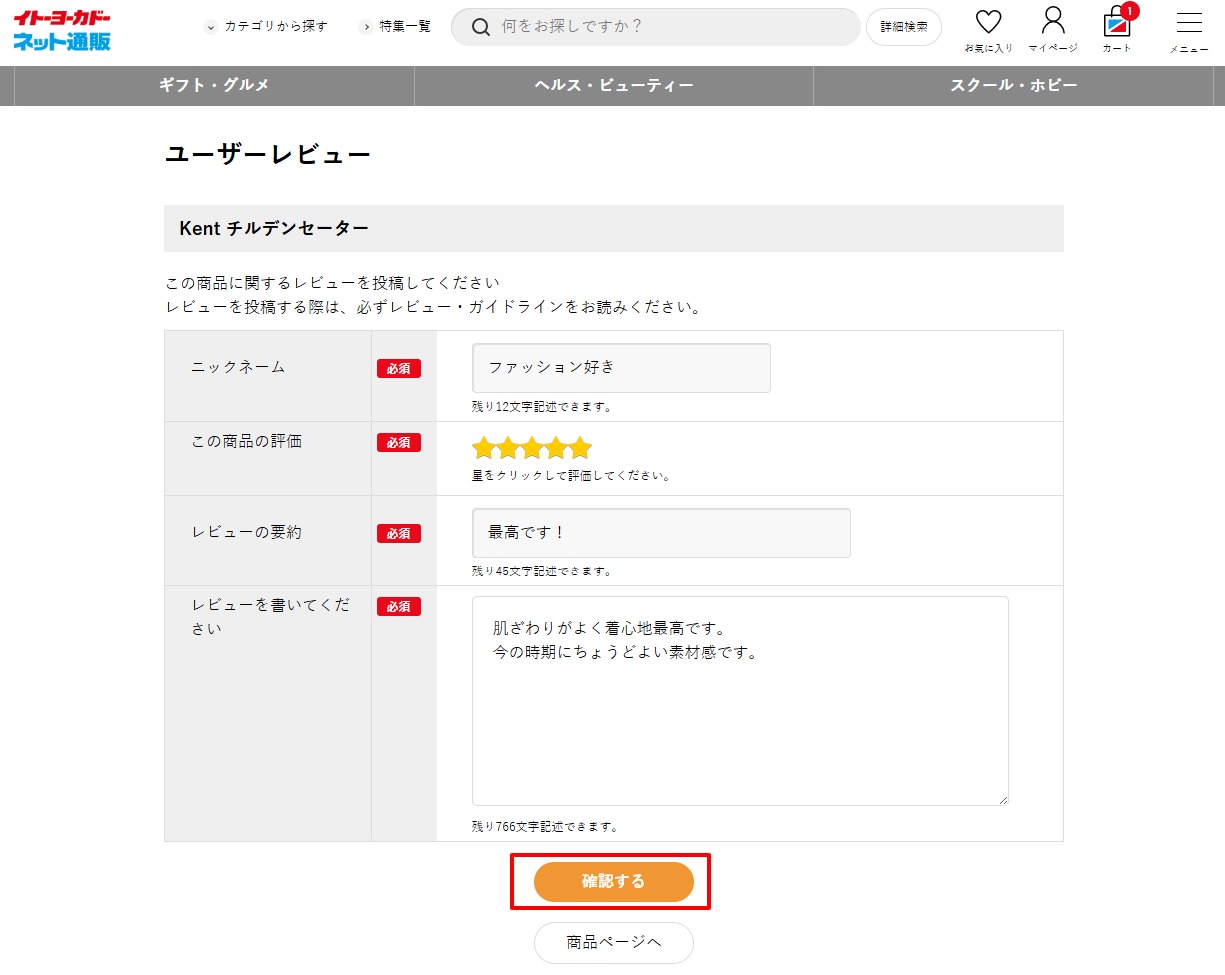Focus the nickname input field
The image size is (1225, 975).
[621, 368]
